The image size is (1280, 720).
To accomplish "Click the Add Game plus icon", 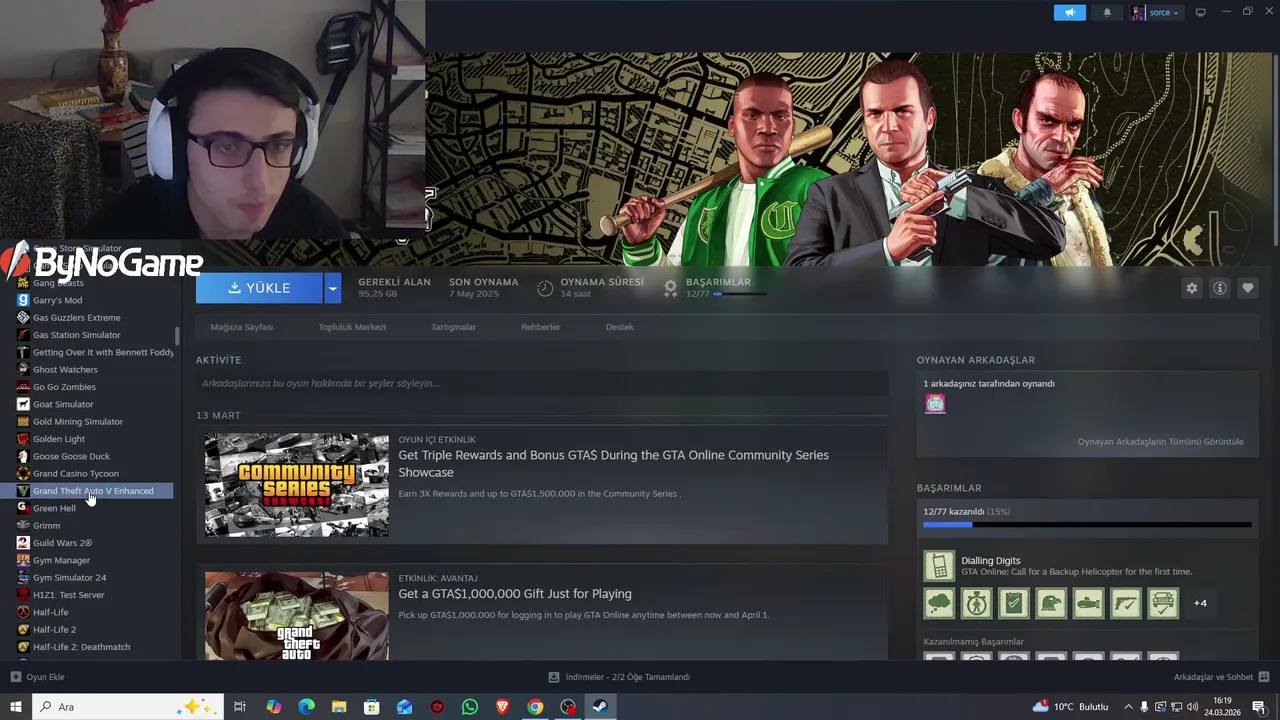I will (16, 677).
